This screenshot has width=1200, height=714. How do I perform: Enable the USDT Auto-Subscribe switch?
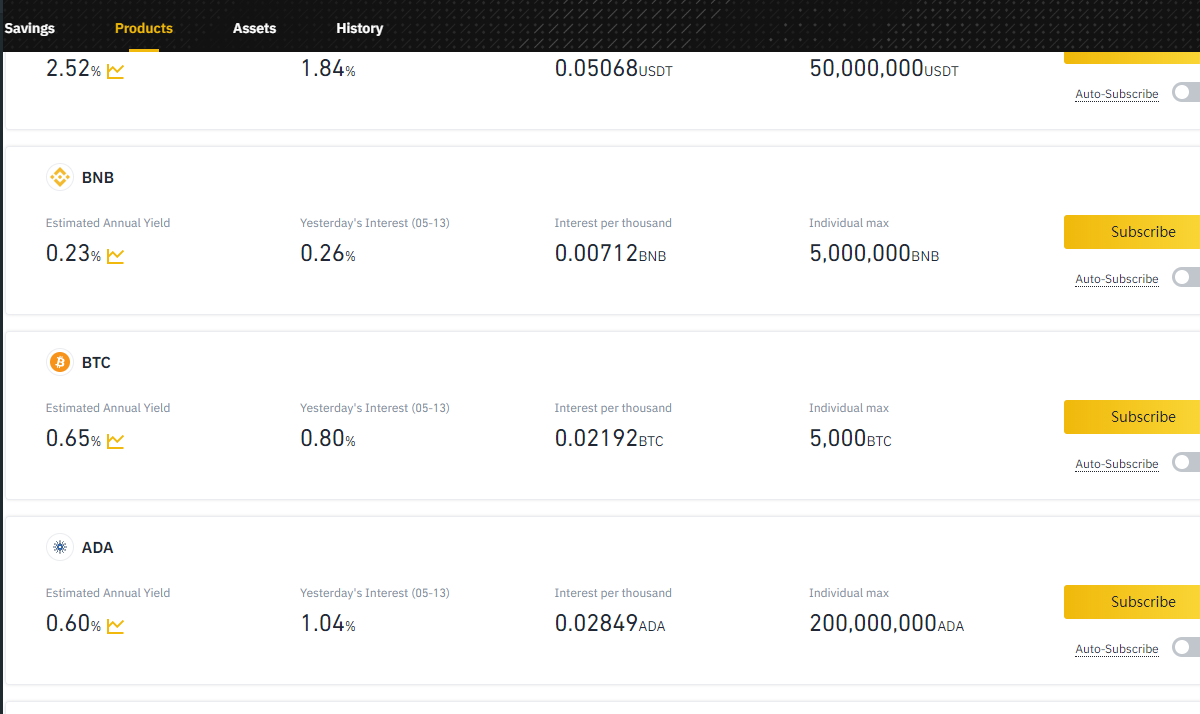(1186, 93)
